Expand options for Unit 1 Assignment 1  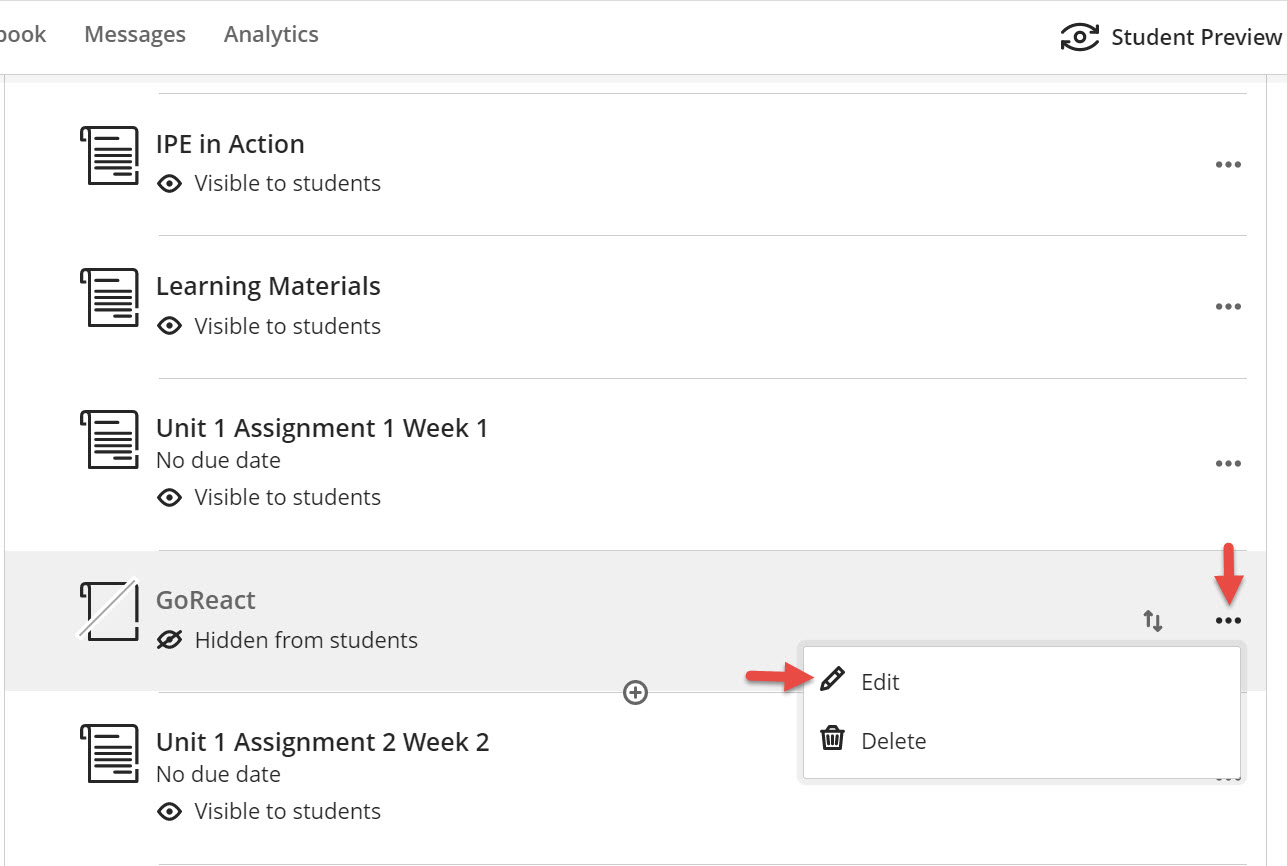(1228, 464)
